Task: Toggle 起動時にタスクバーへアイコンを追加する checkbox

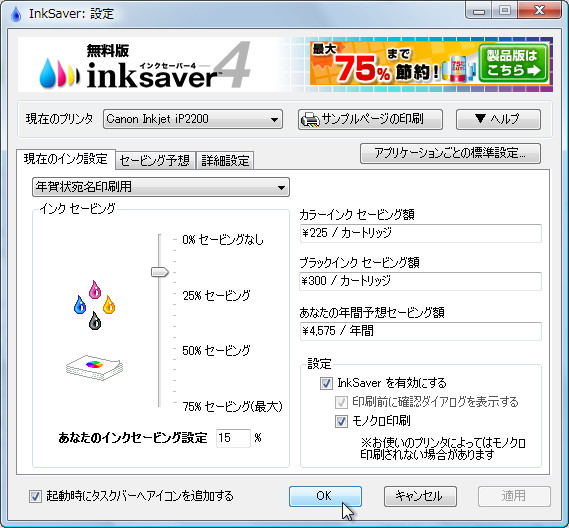Action: 35,496
